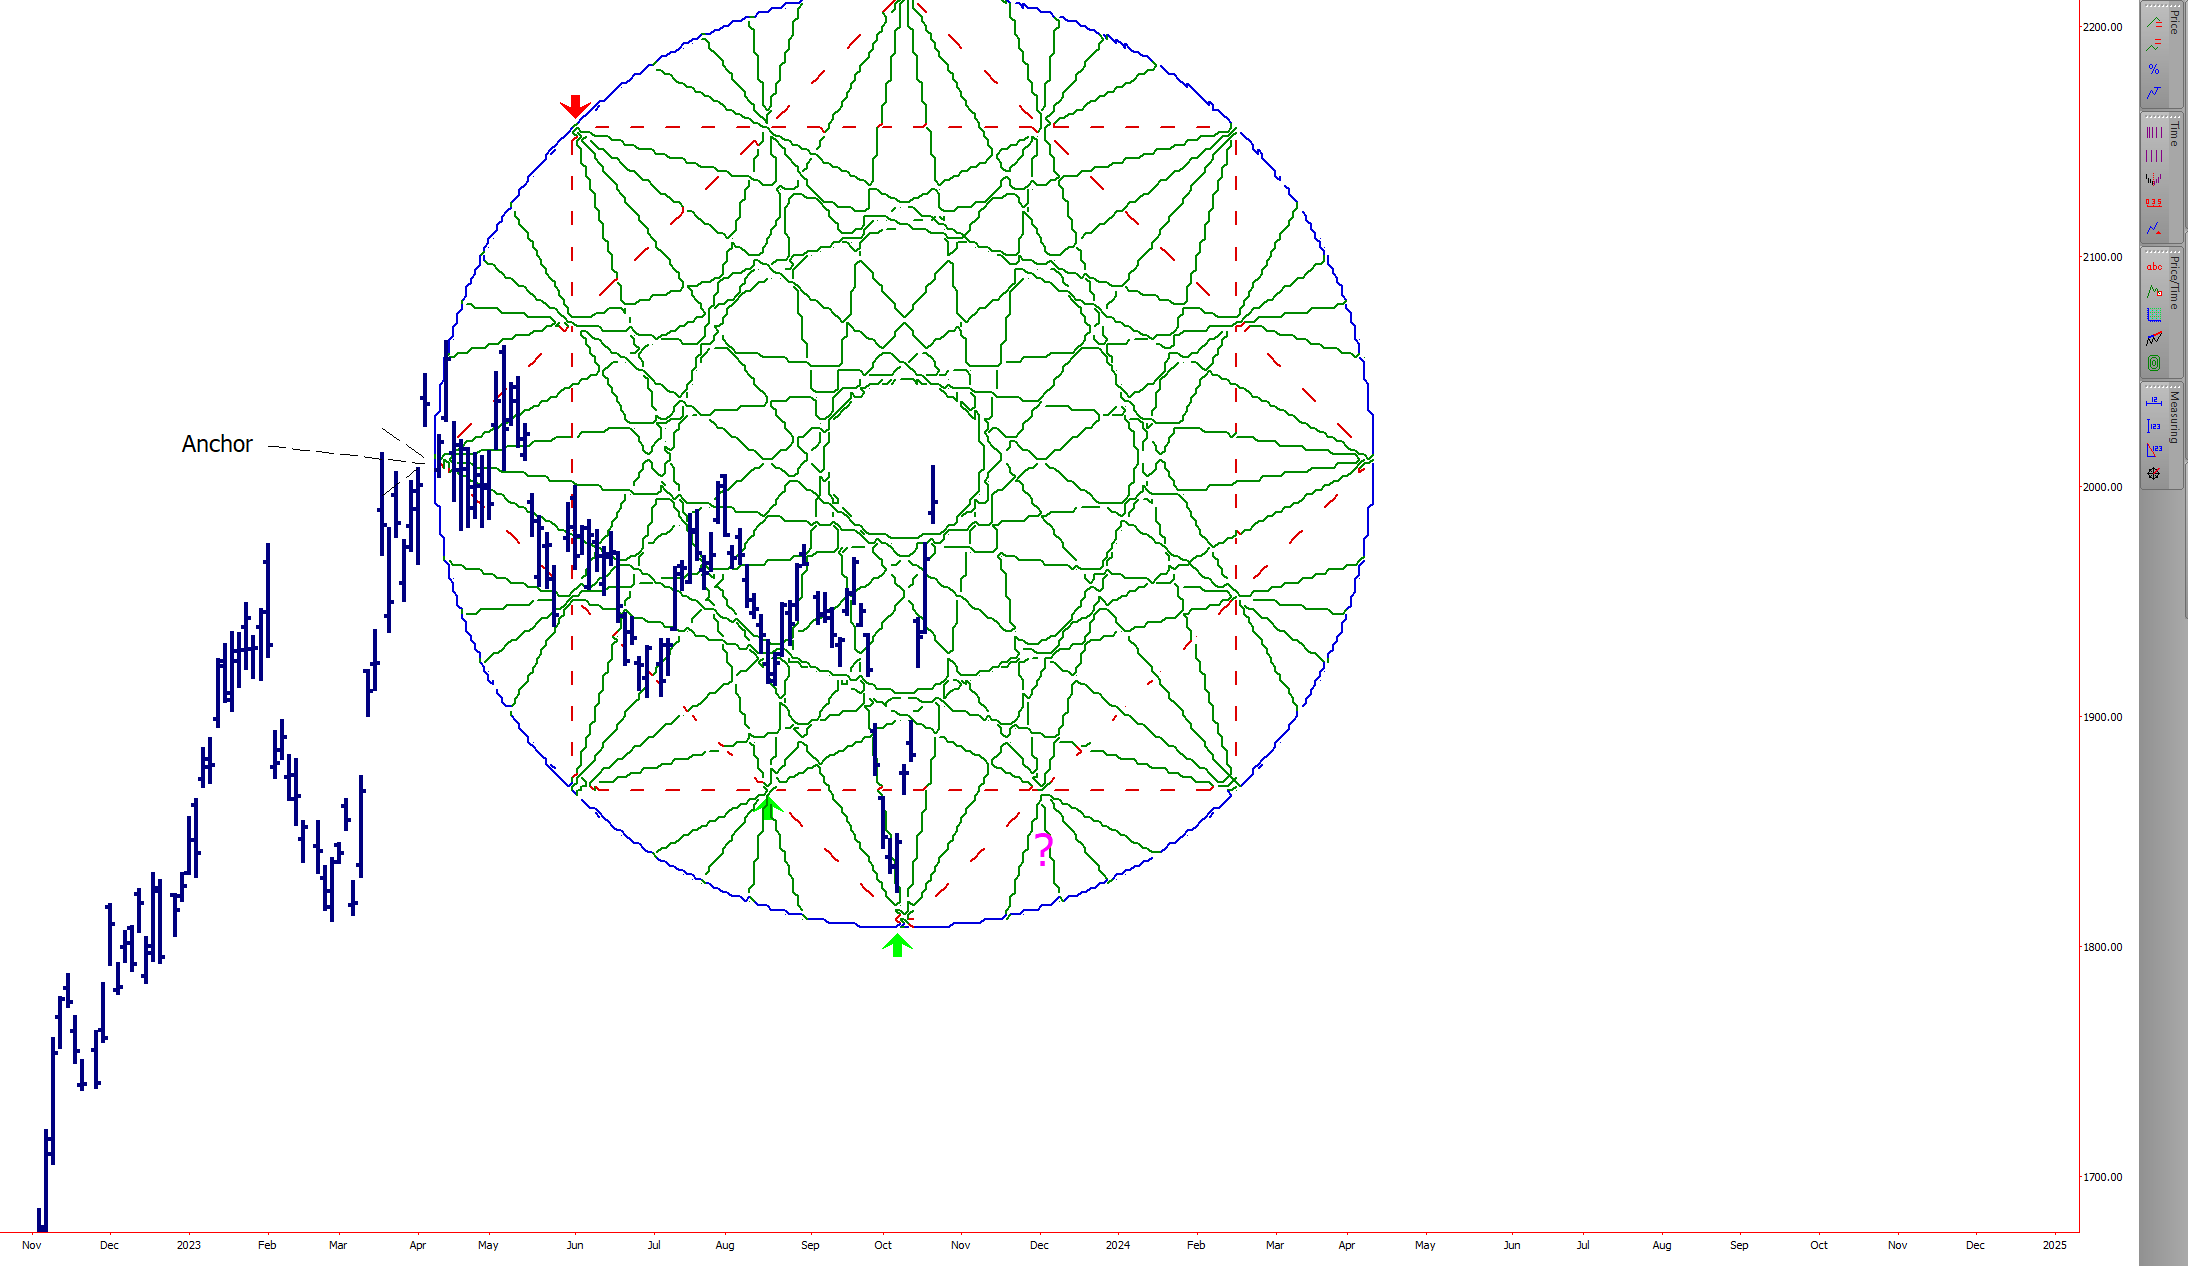Viewport: 2188px width, 1266px height.
Task: Select the first Price tool with green trend and red levels
Action: click(x=2154, y=21)
